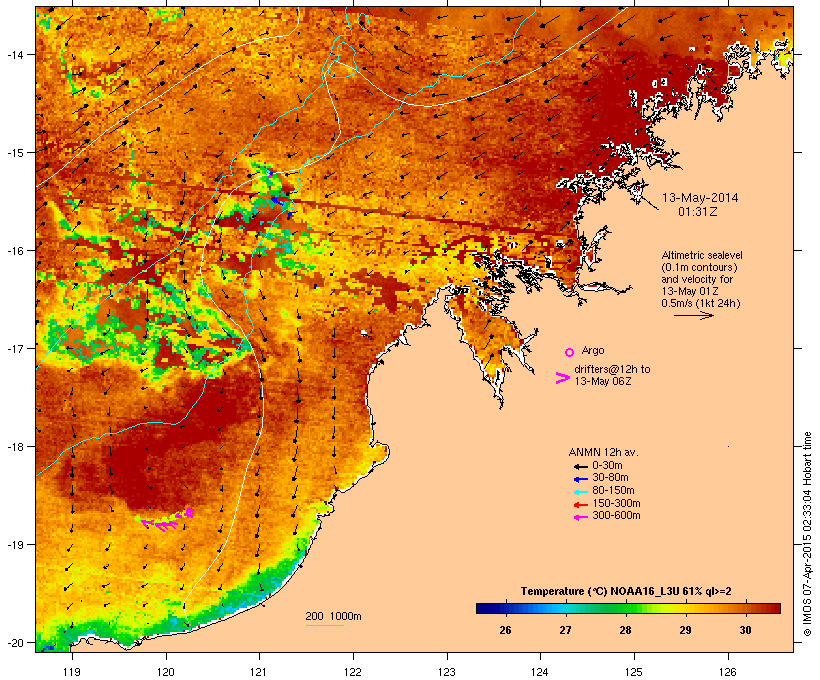The image size is (820, 680).
Task: Click the 'ANMN 12h av.' heading
Action: tap(603, 452)
